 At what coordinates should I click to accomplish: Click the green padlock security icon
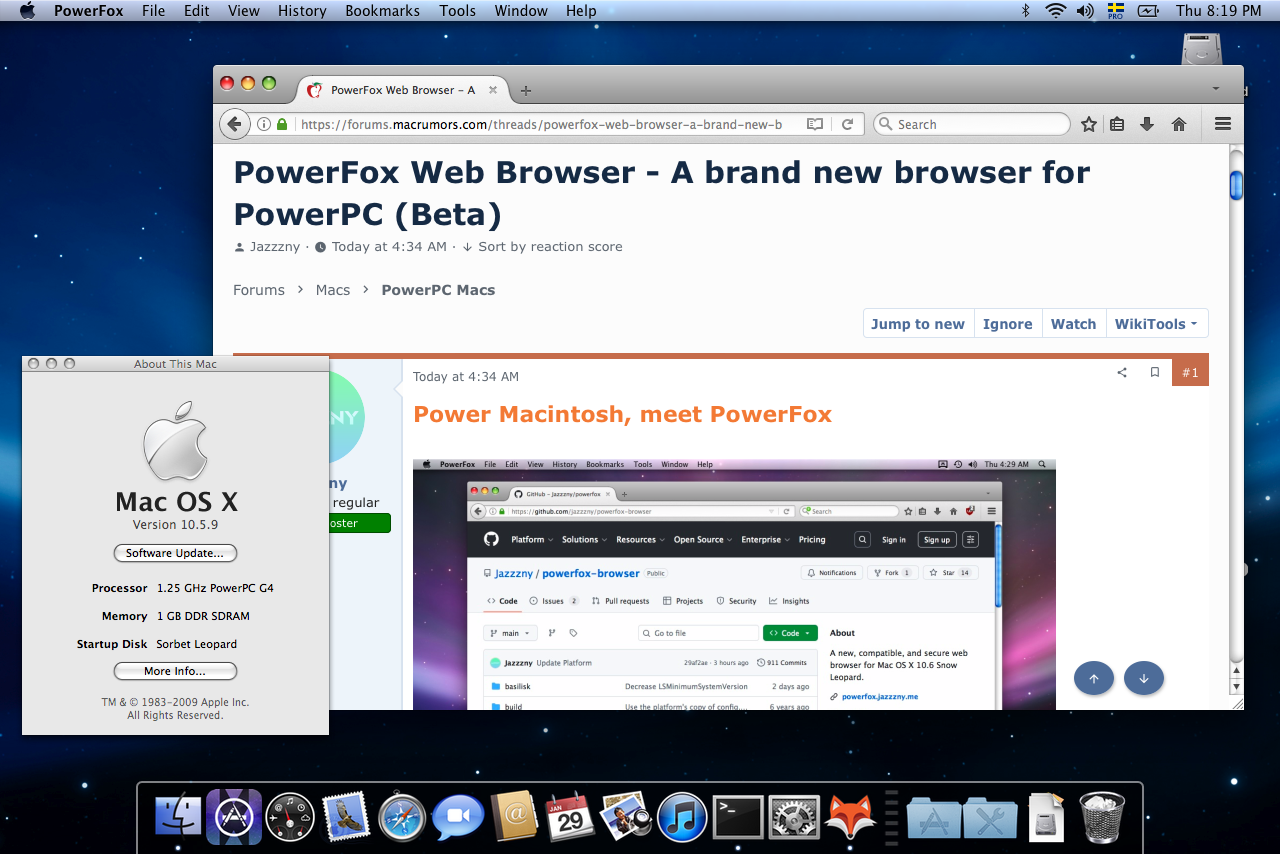[282, 124]
